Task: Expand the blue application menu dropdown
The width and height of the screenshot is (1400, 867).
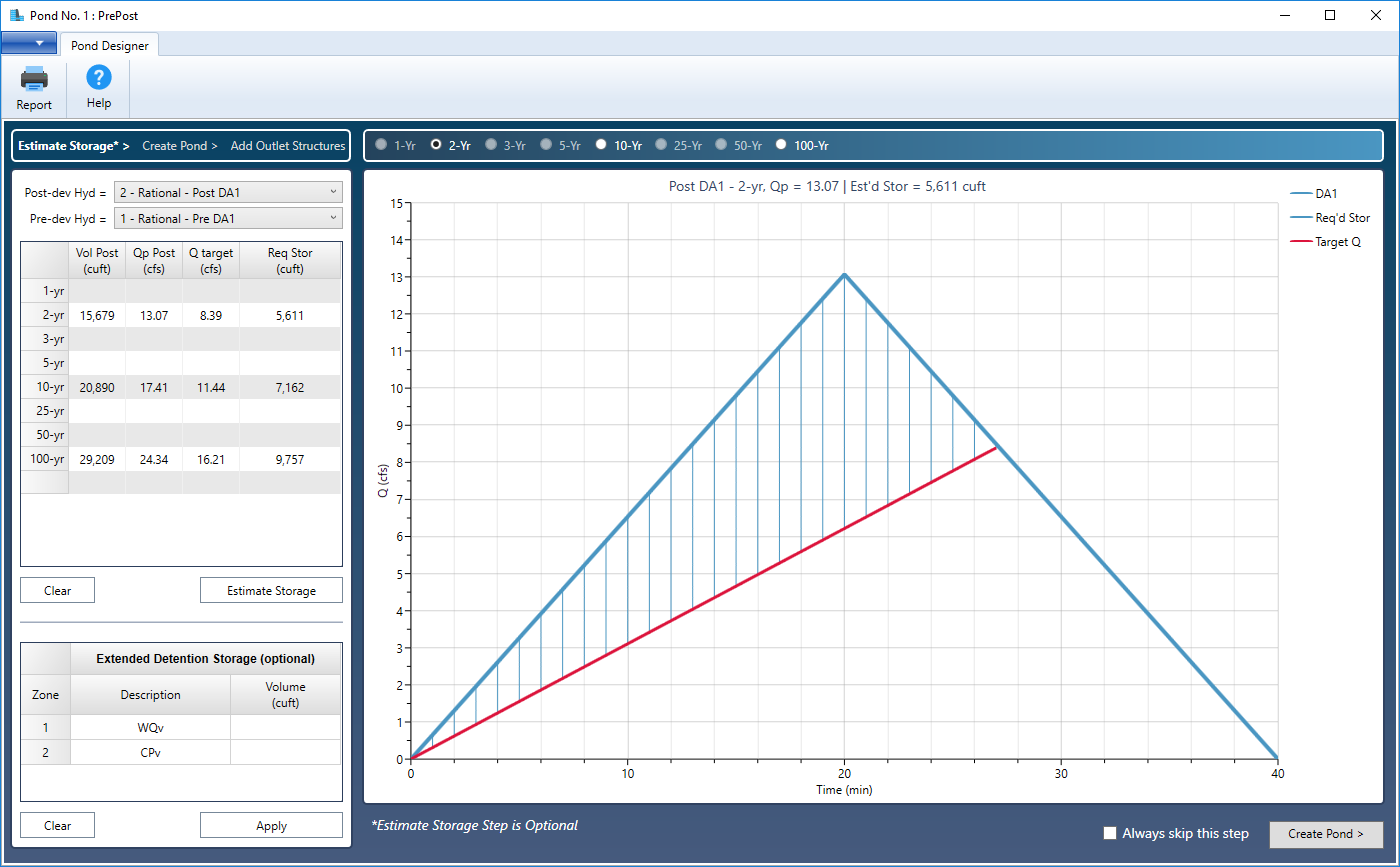Action: click(x=29, y=43)
